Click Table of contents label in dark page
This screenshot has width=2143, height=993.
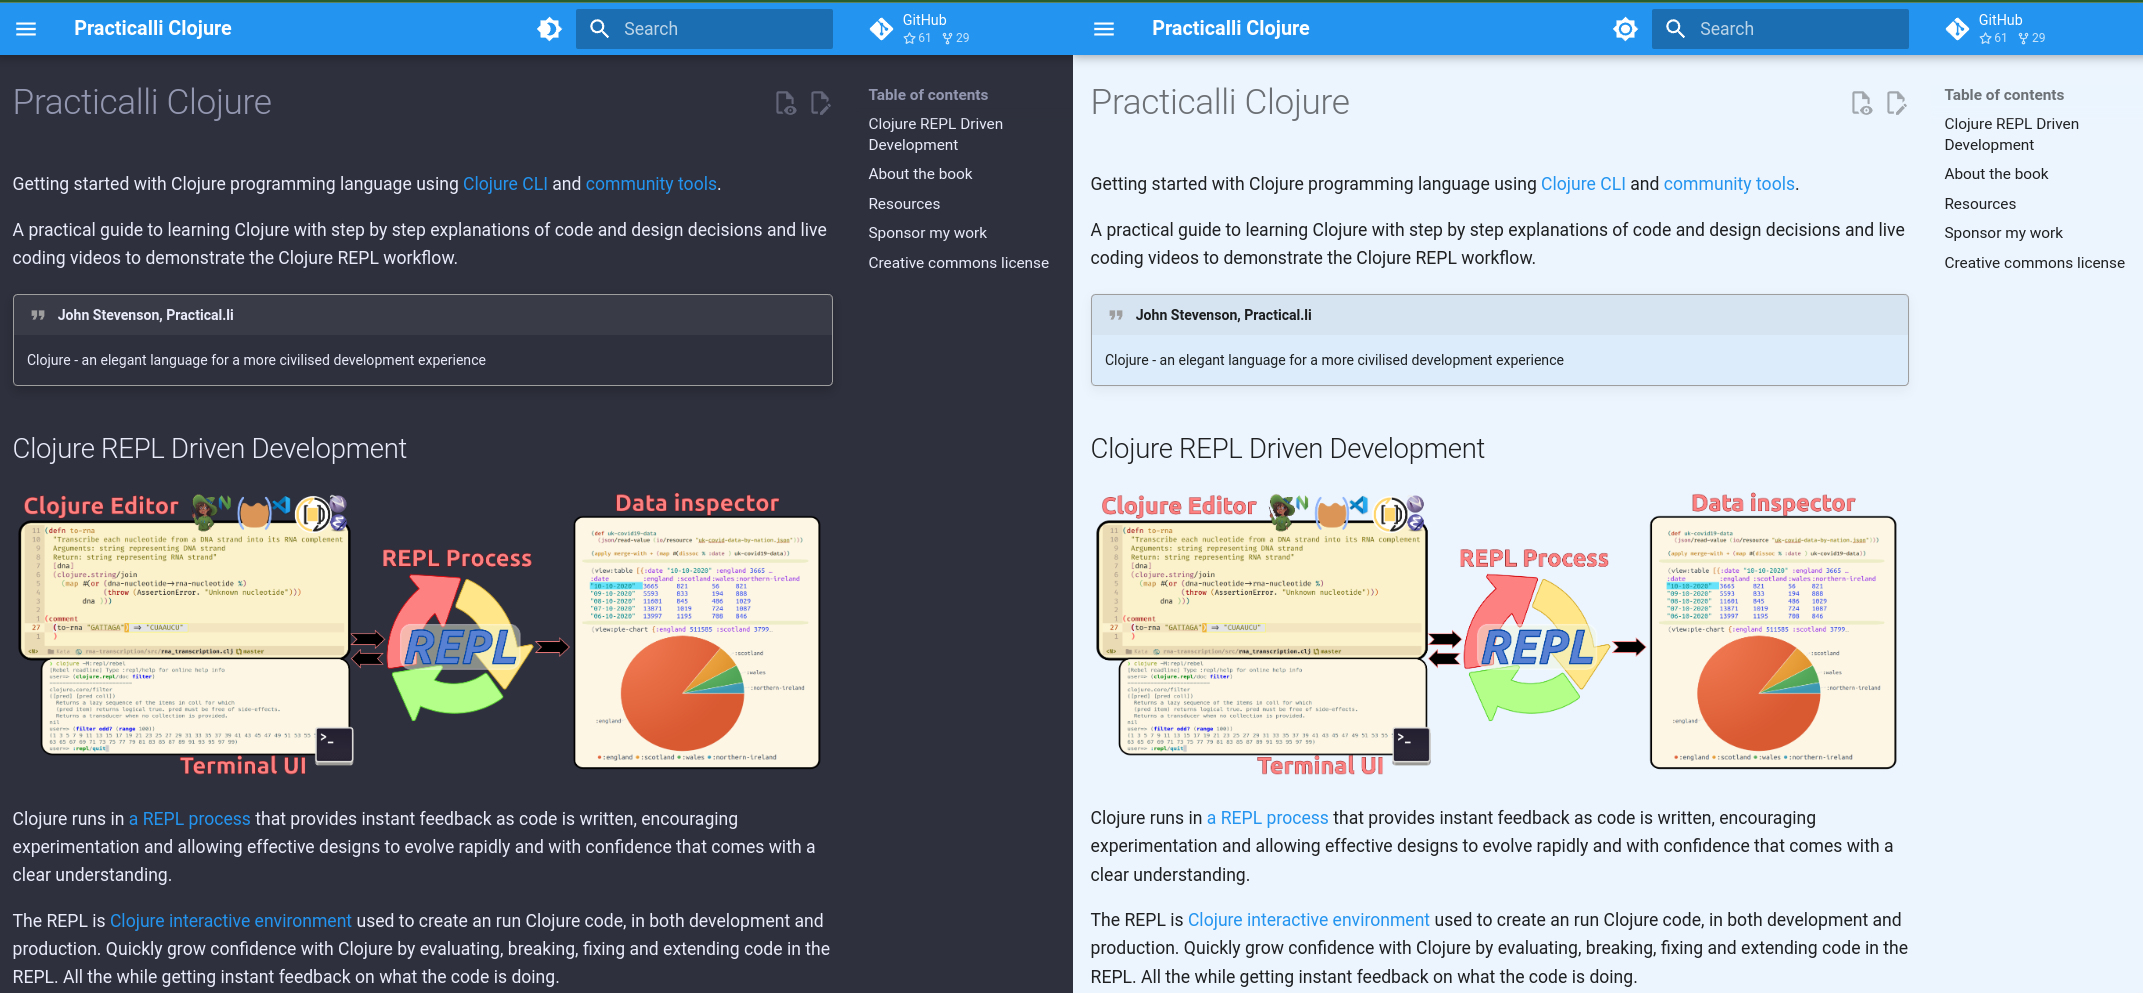pos(928,95)
